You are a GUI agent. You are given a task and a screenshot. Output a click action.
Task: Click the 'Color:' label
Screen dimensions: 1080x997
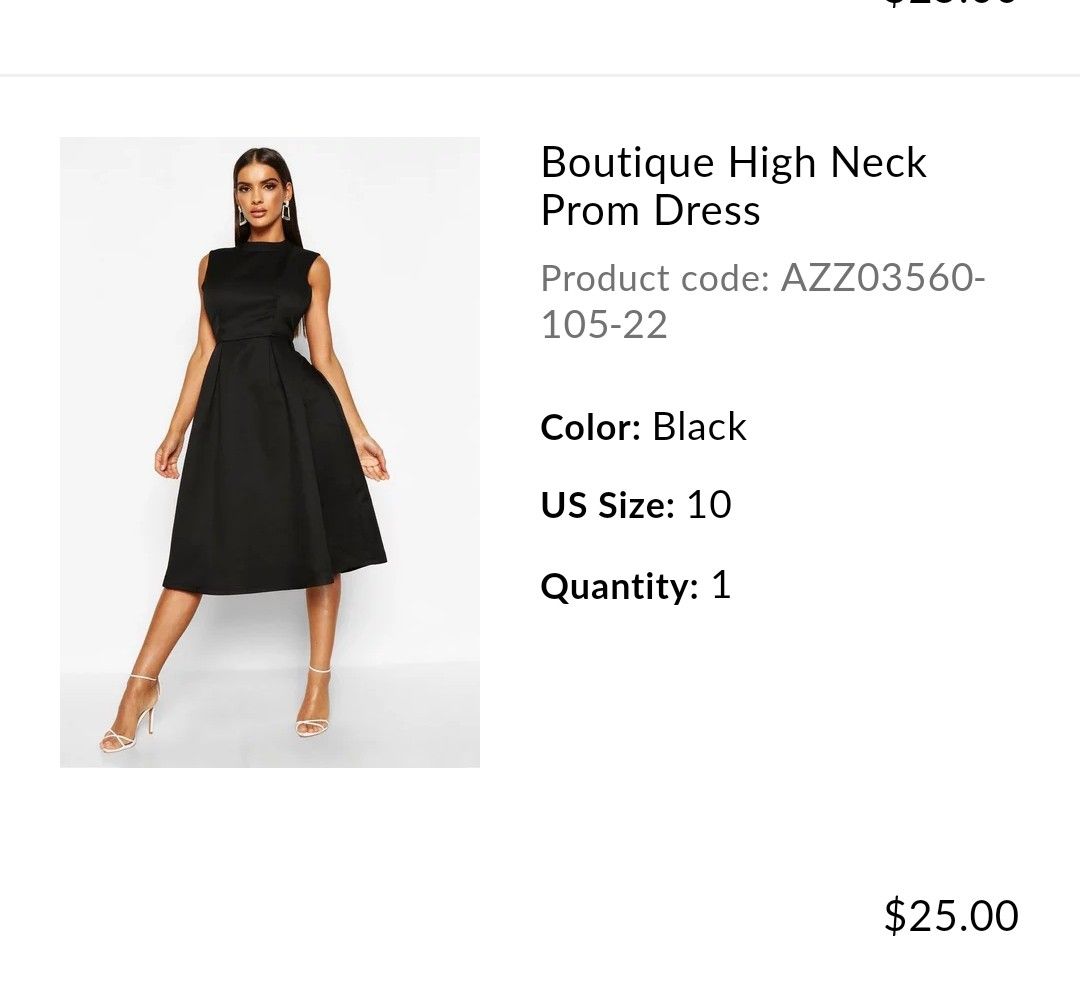pyautogui.click(x=590, y=428)
